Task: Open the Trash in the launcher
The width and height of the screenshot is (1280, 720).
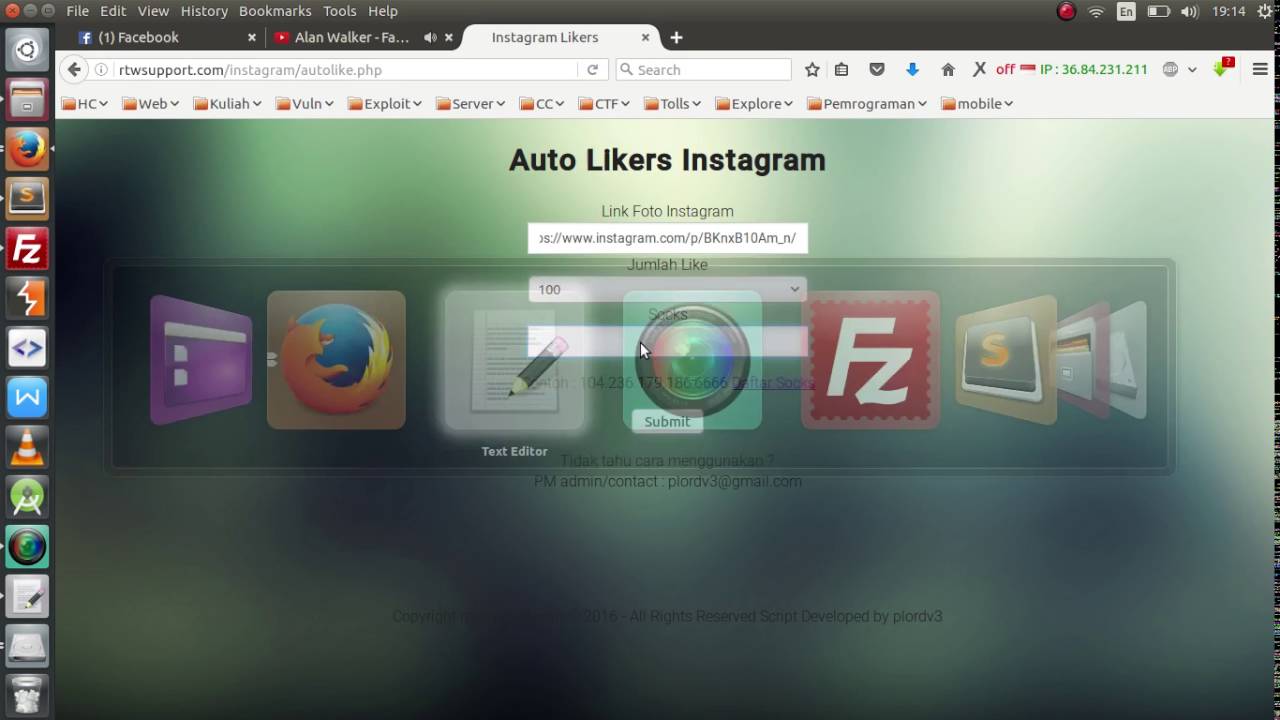Action: tap(27, 695)
